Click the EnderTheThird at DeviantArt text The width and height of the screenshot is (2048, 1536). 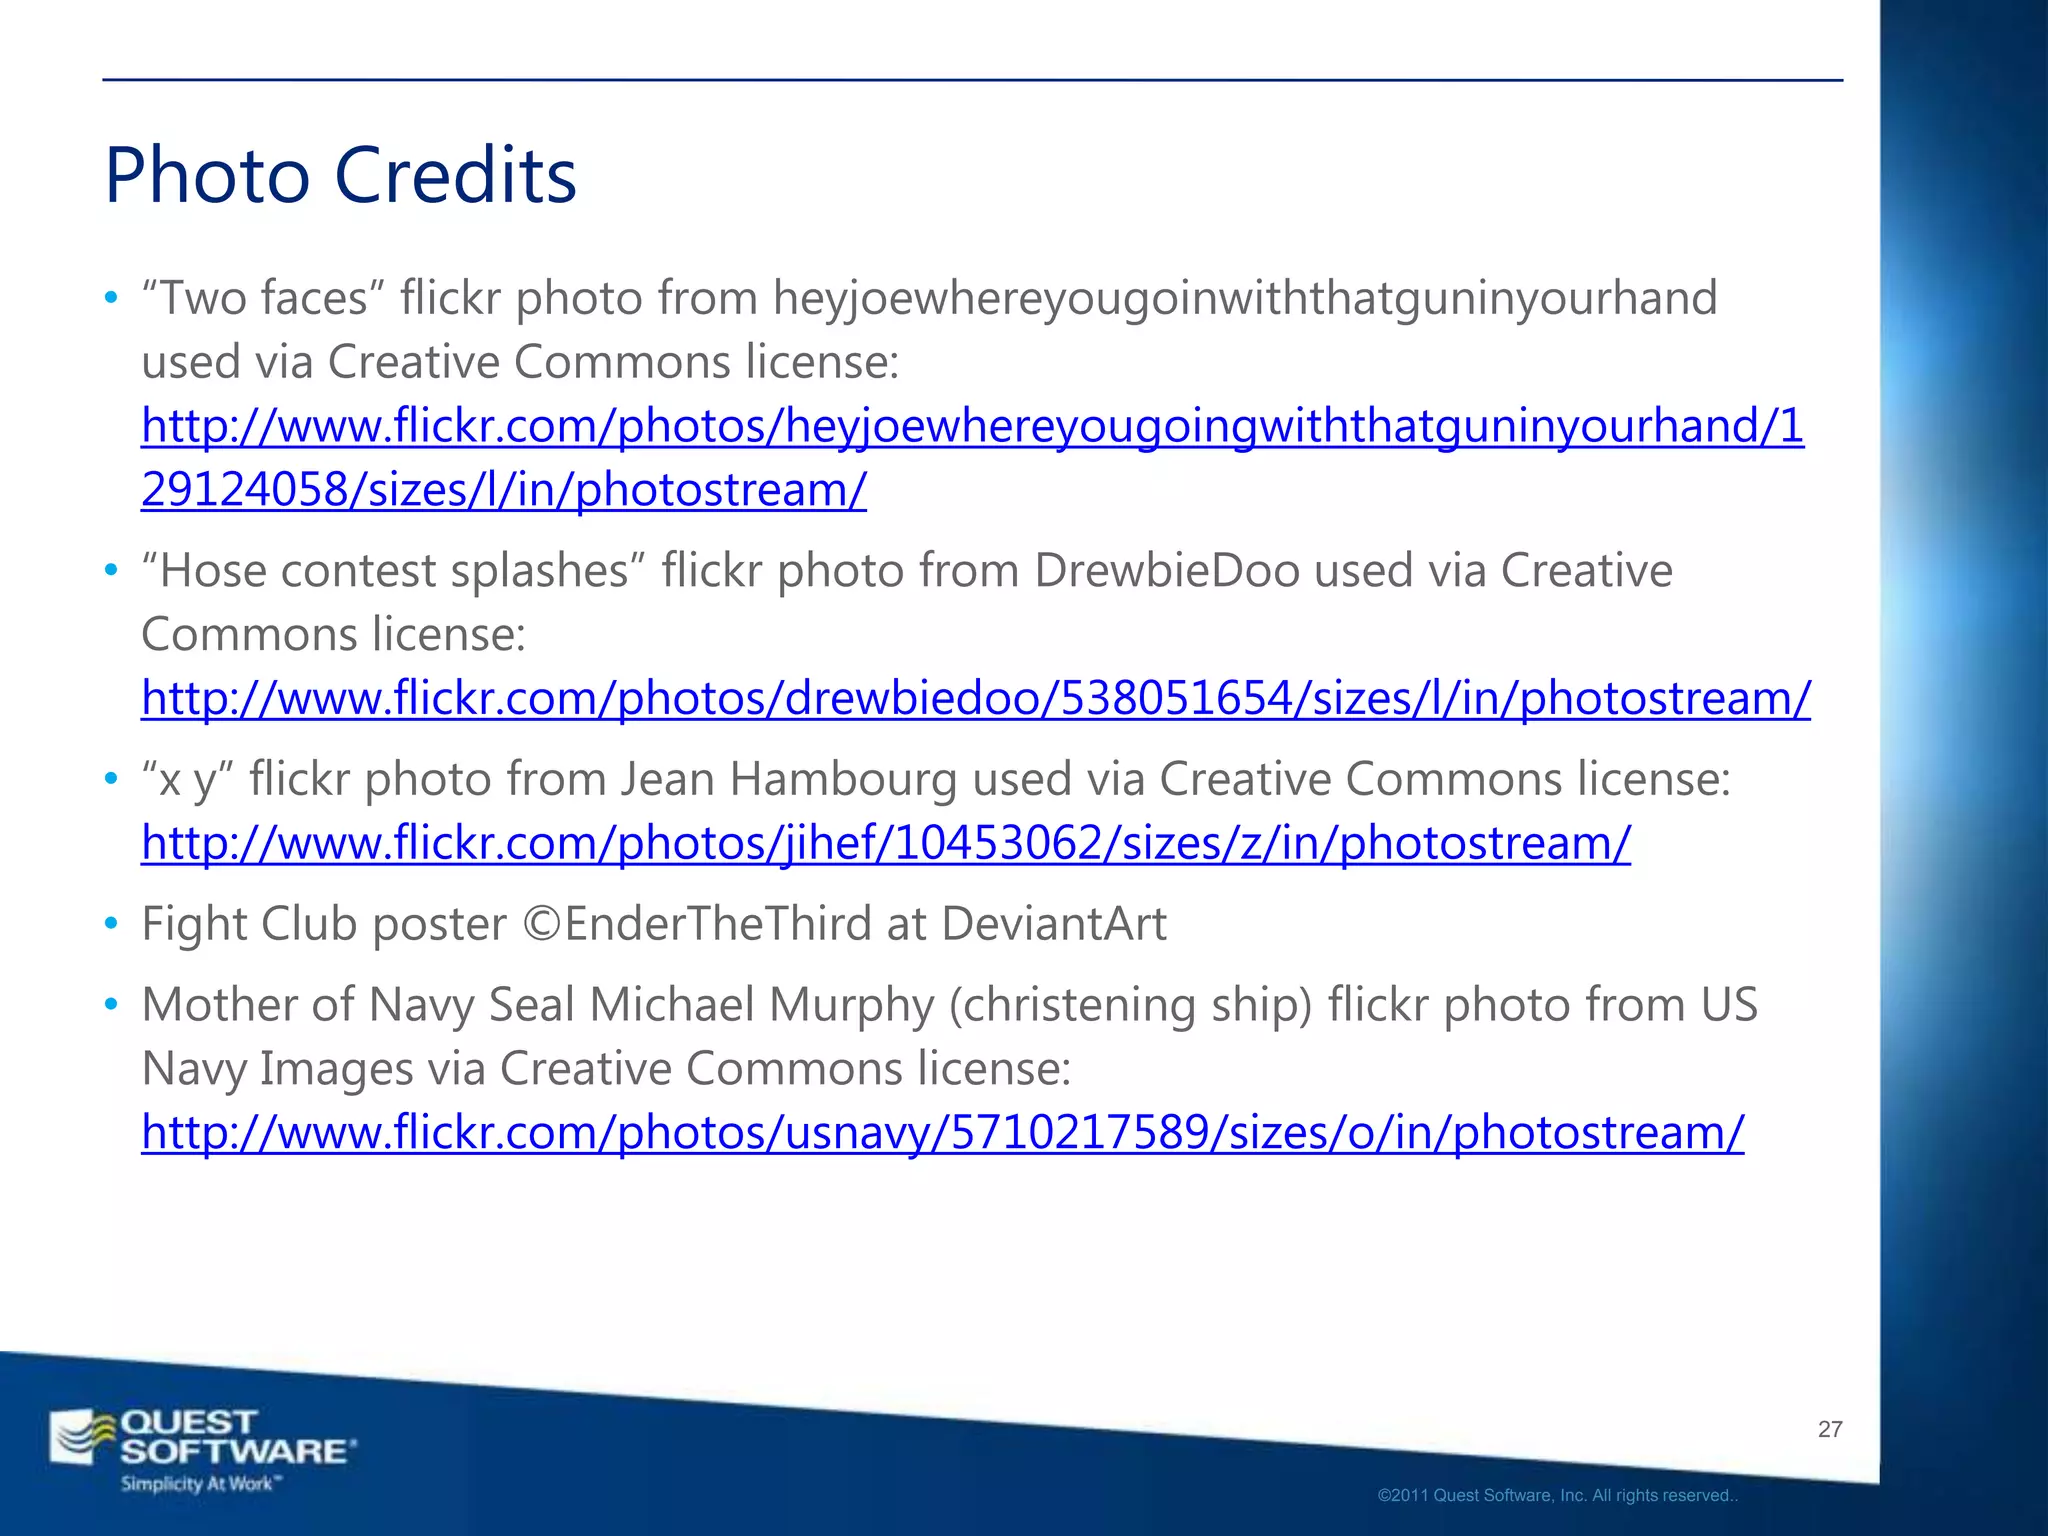(x=865, y=924)
